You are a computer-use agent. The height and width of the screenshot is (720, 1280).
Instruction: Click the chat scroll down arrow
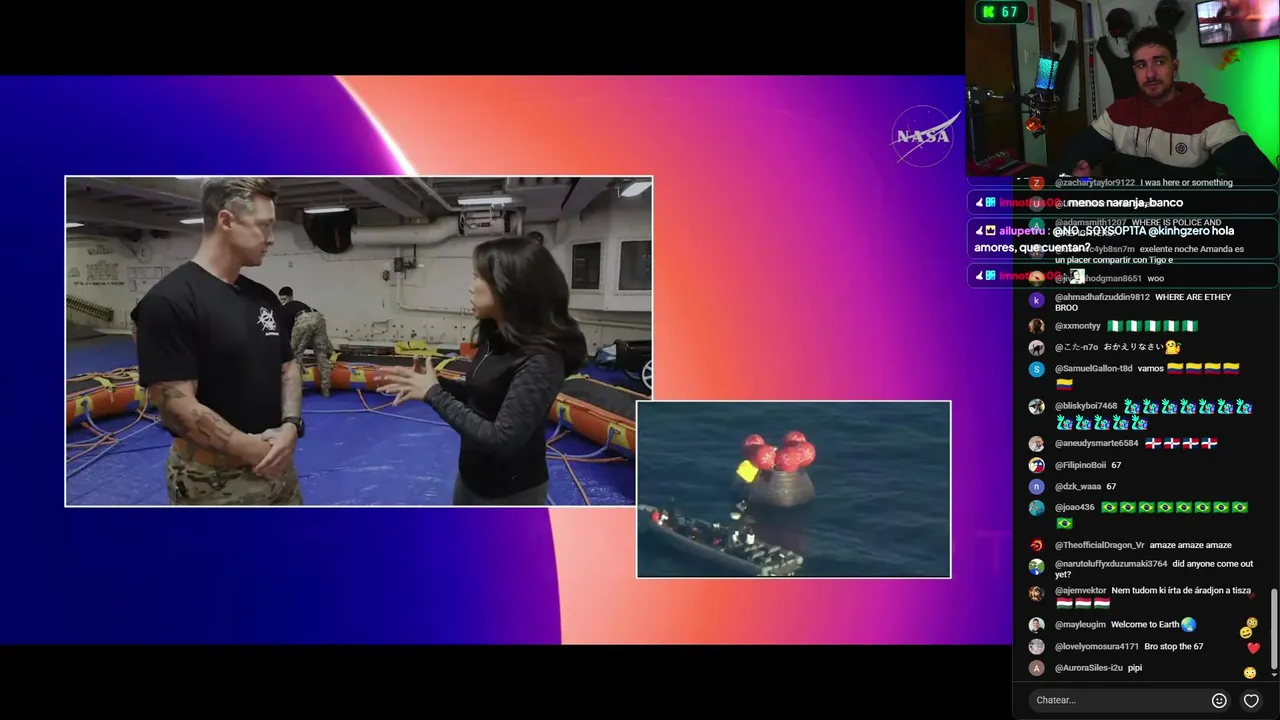click(x=1274, y=676)
